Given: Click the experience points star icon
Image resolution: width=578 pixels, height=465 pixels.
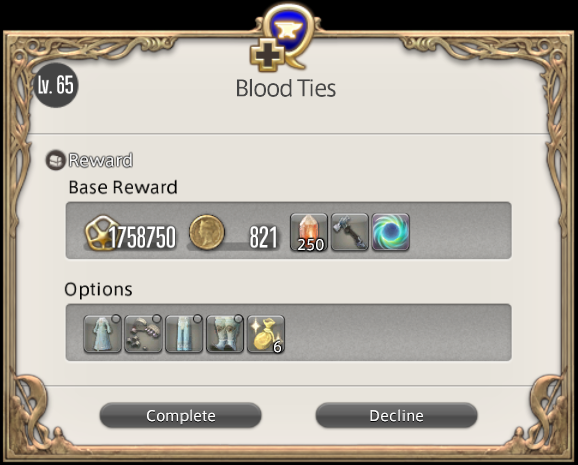Looking at the screenshot, I should [101, 233].
